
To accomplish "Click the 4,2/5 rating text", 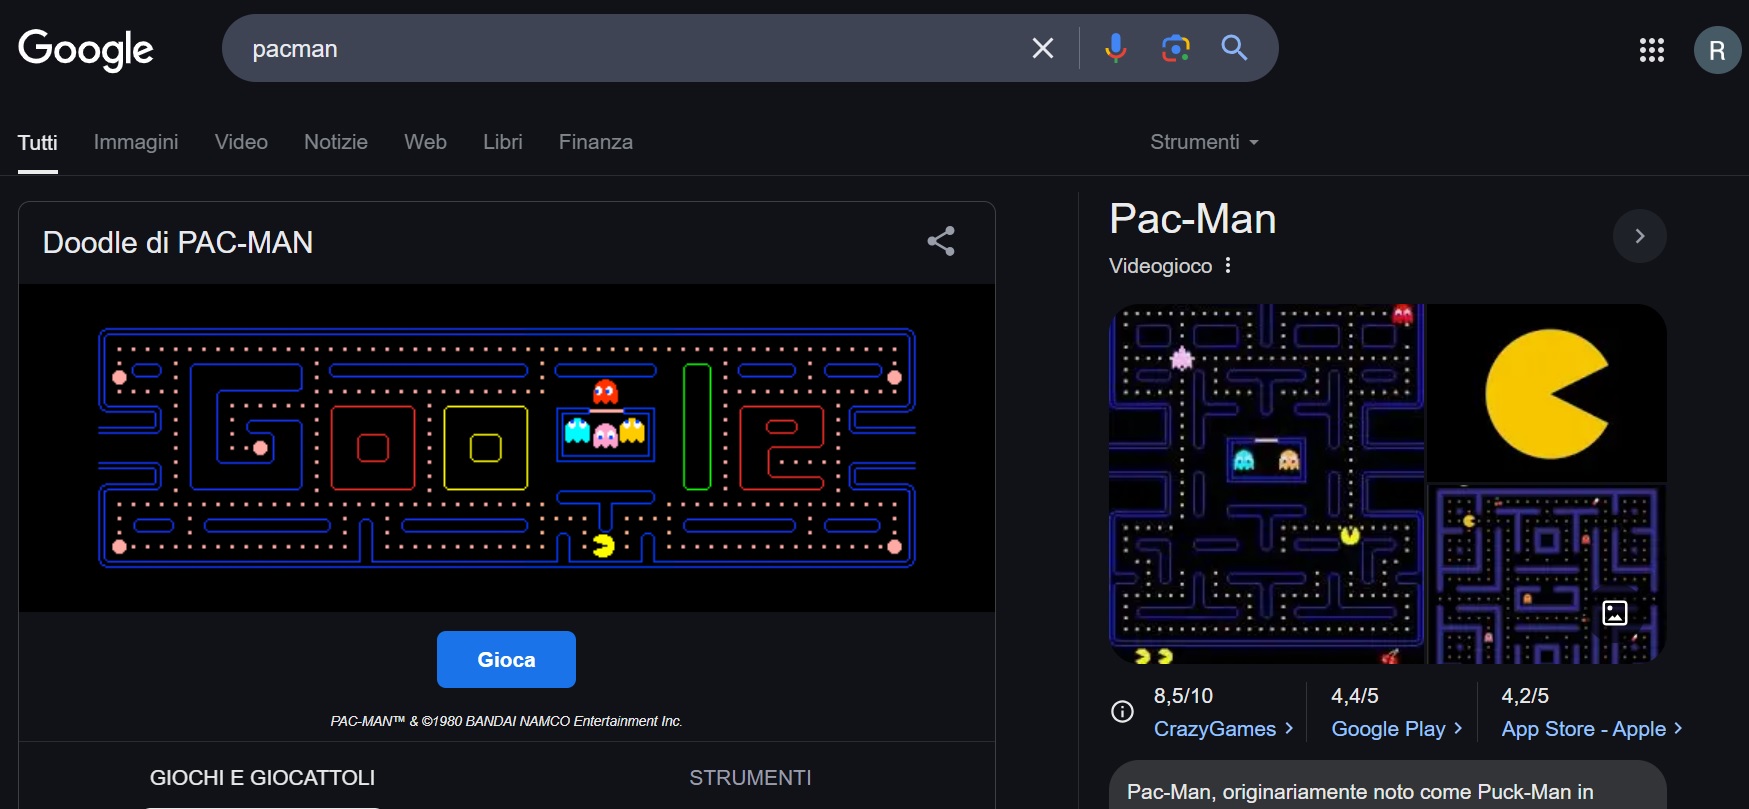I will point(1525,696).
